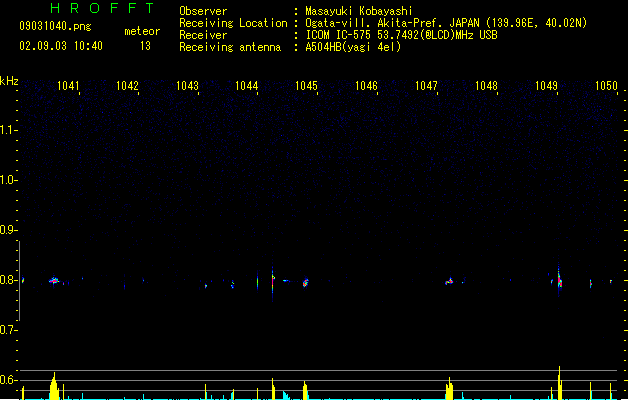Click the 0.6 frequency axis label
The image size is (629, 400).
click(8, 380)
